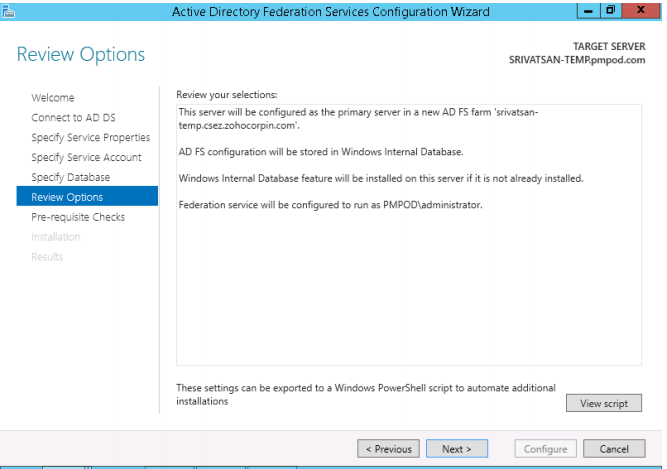Close the AD FS Configuration Wizard
The image size is (667, 469).
click(640, 10)
